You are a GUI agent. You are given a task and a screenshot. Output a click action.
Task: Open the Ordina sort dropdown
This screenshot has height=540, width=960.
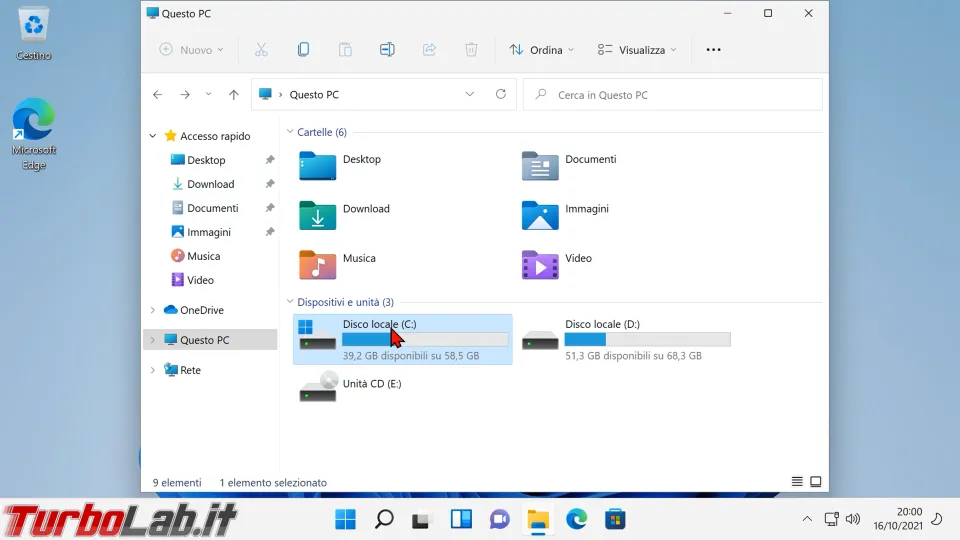pyautogui.click(x=542, y=50)
